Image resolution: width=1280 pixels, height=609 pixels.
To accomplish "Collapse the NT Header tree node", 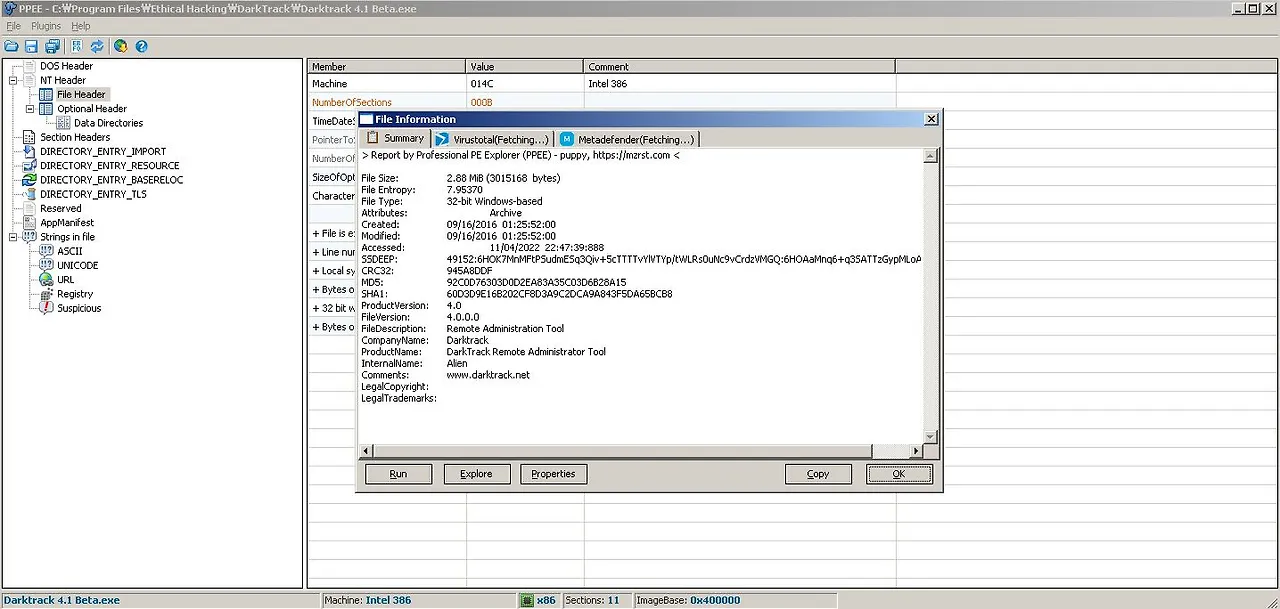I will point(14,80).
